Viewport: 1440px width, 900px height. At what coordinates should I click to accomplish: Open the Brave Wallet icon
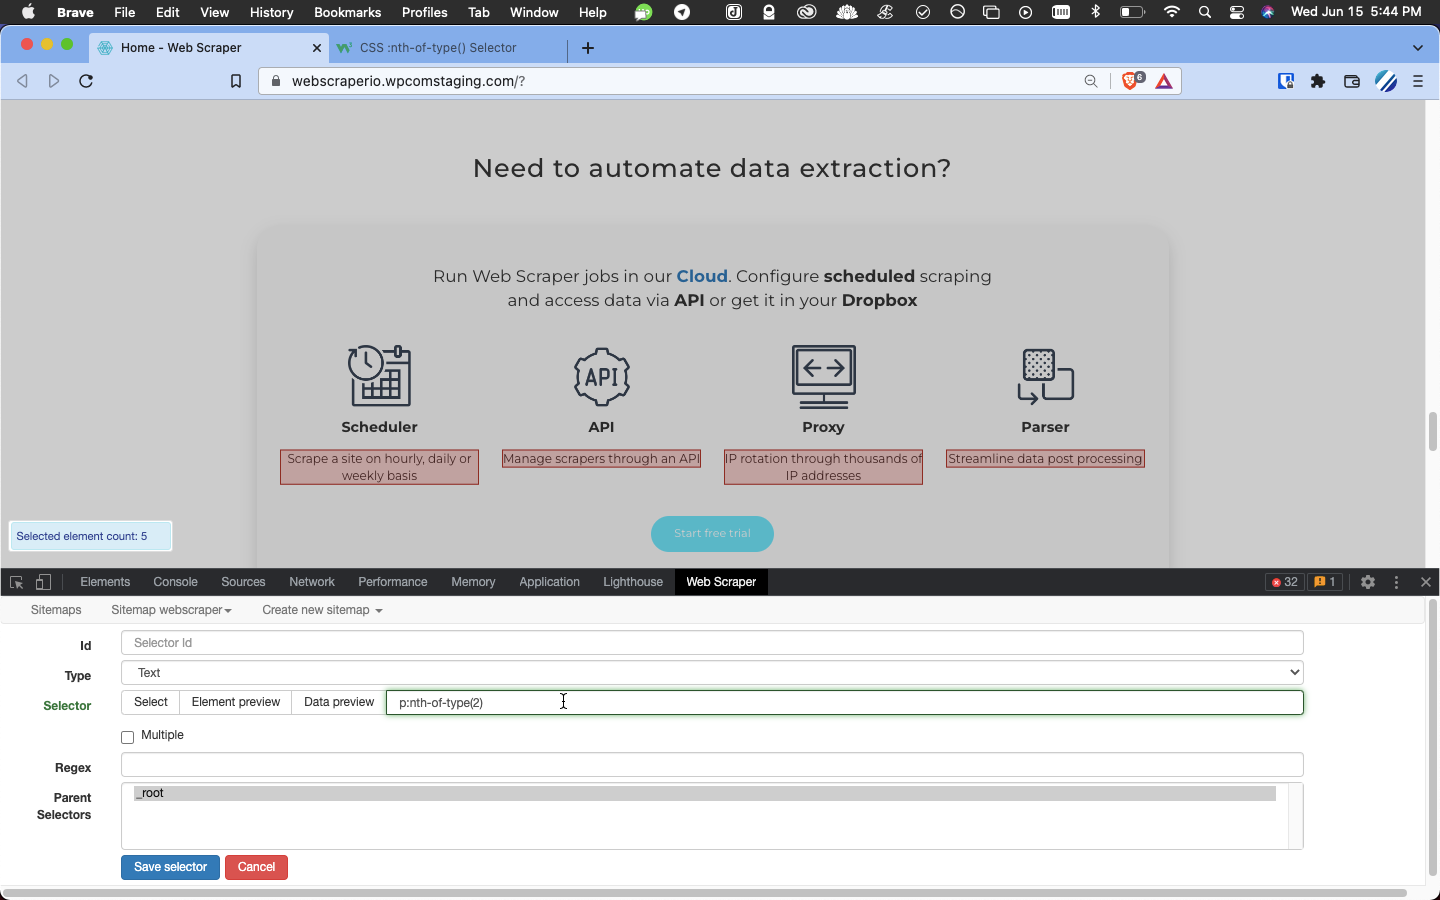tap(1352, 81)
